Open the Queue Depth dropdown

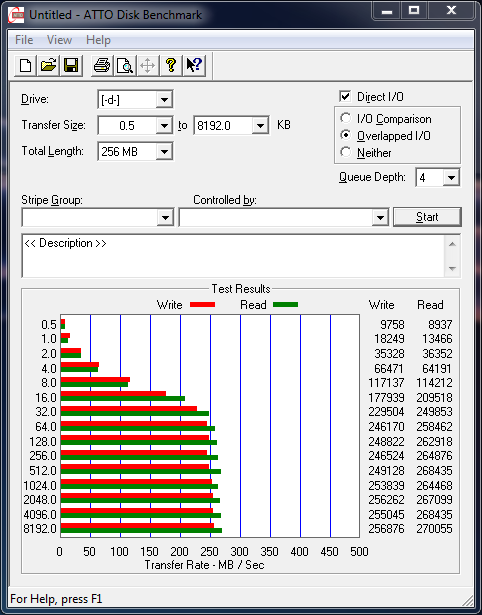pos(451,178)
